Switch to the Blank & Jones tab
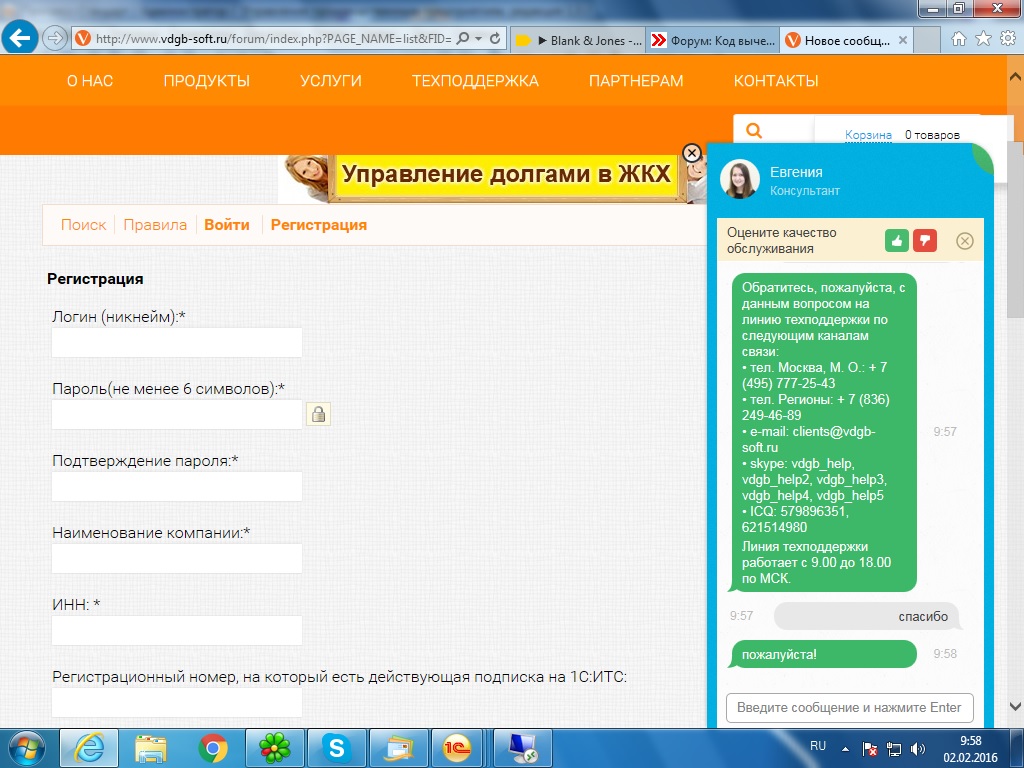Screen dimensions: 1024x768 (x=578, y=40)
